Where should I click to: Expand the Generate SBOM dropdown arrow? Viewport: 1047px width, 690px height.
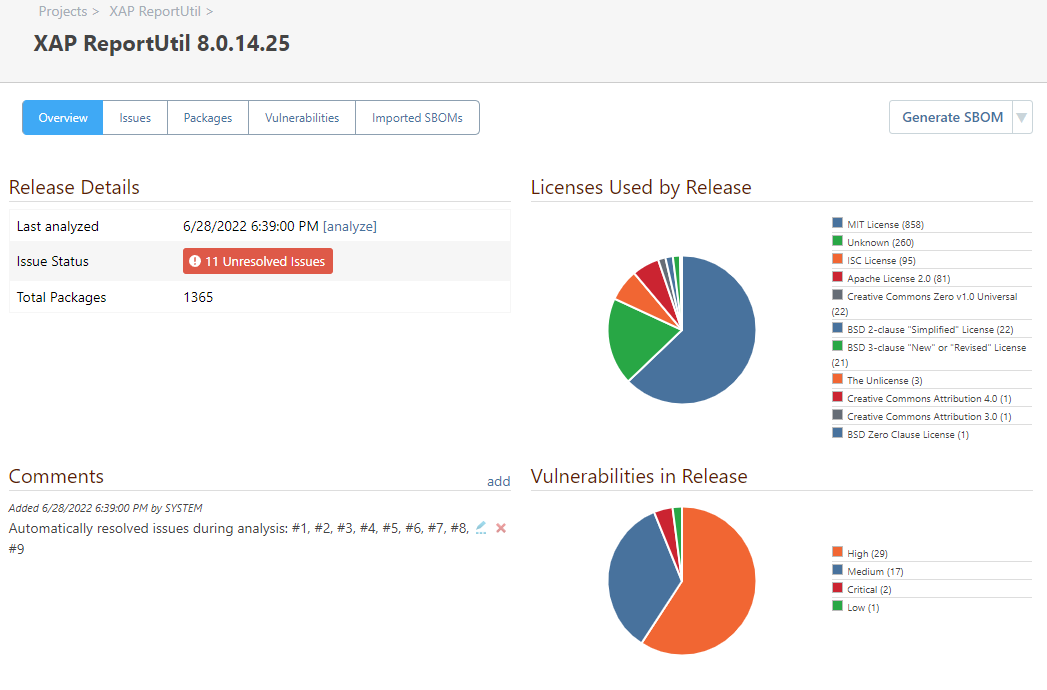tap(1022, 117)
